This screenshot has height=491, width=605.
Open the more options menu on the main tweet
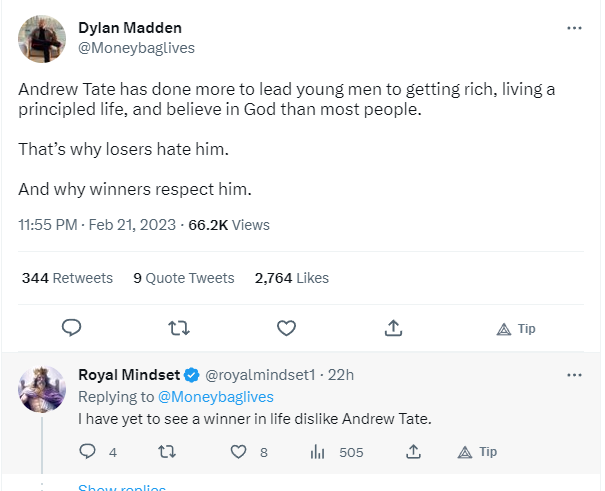tap(574, 28)
